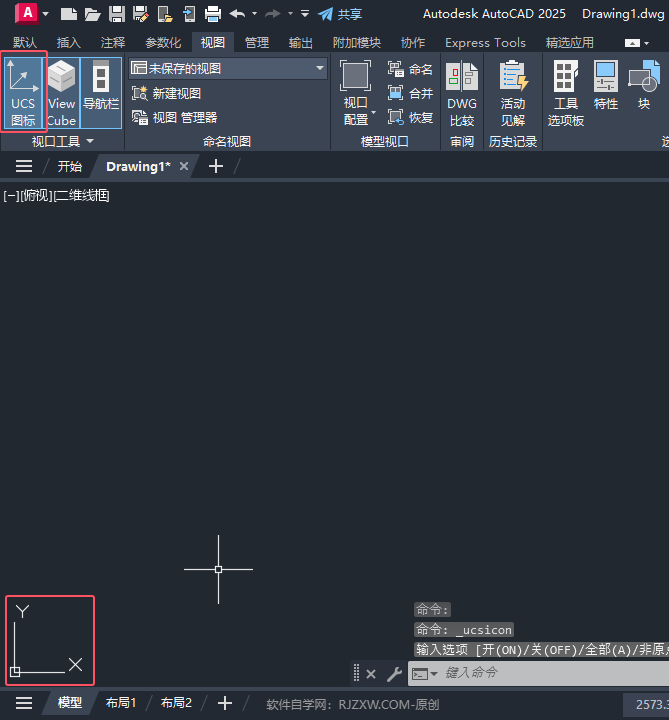This screenshot has width=669, height=720.
Task: Switch to the 参数化 ribbon tab
Action: pyautogui.click(x=163, y=43)
